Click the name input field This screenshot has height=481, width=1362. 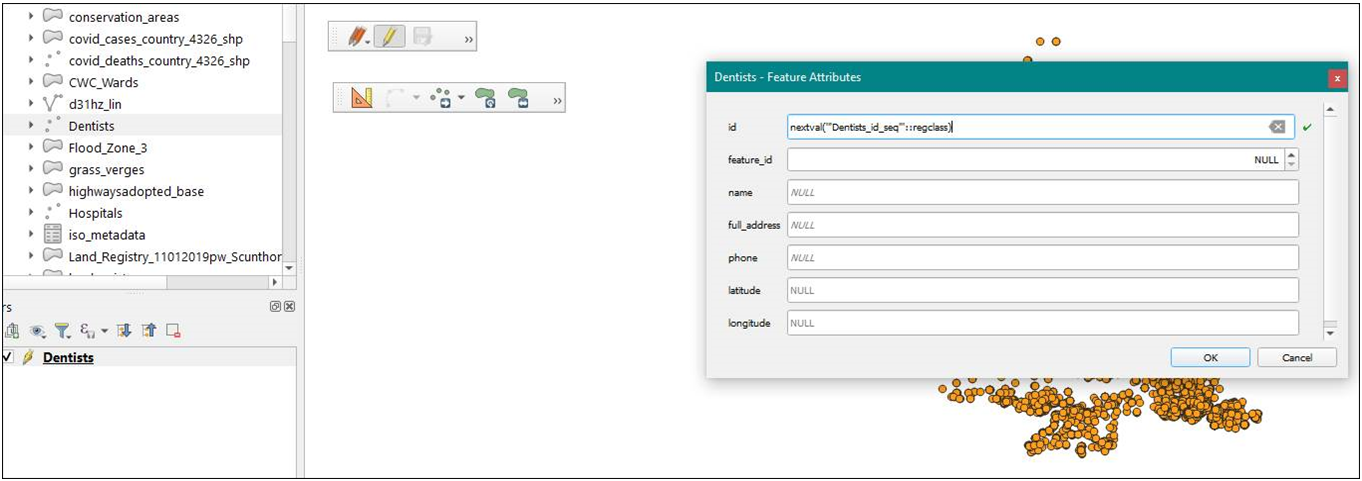(1043, 192)
